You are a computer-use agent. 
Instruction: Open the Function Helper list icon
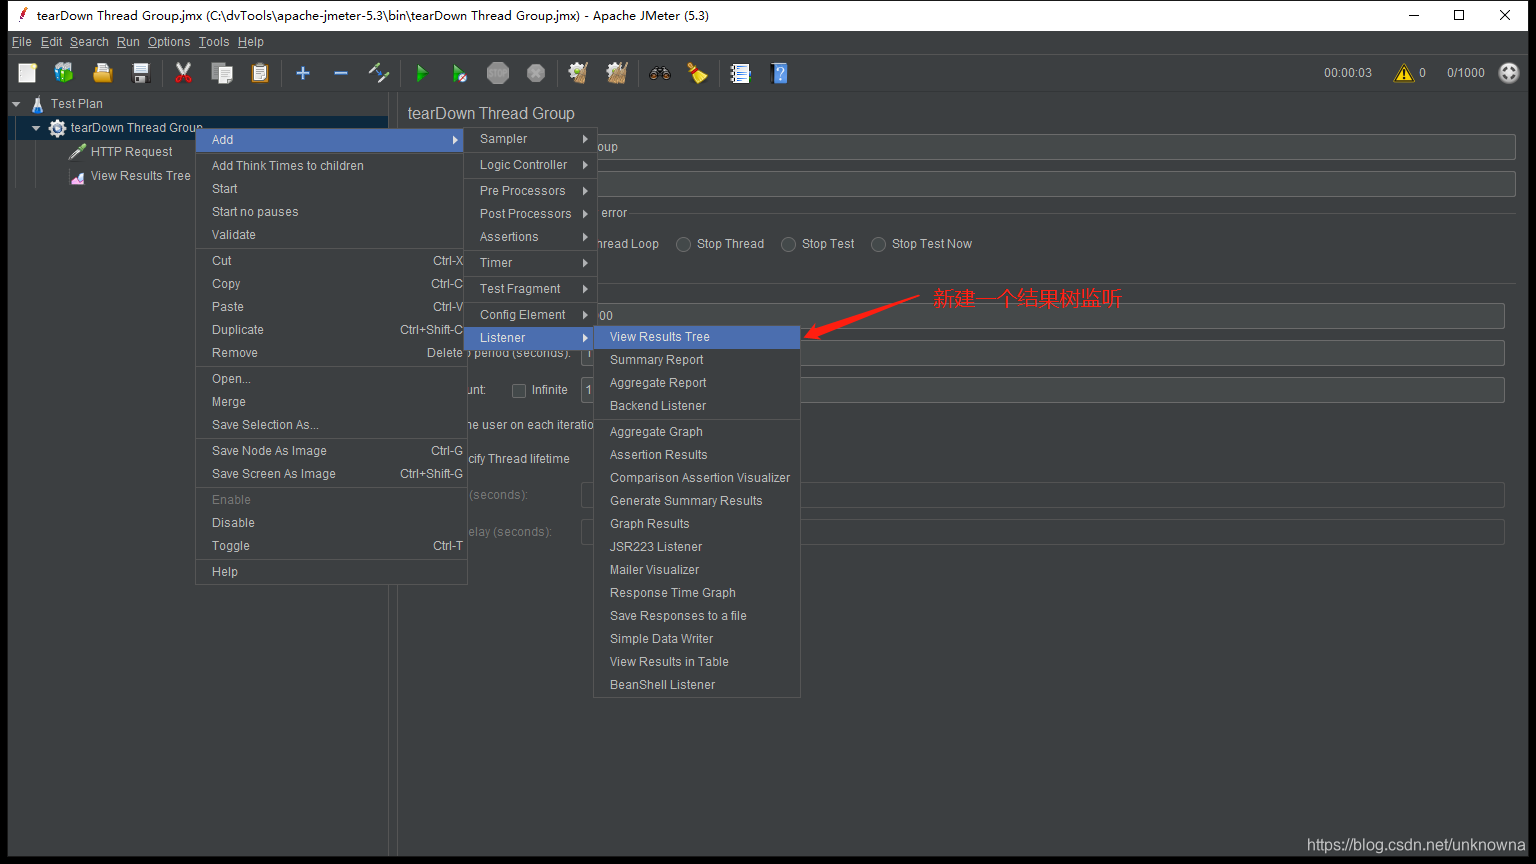(740, 73)
